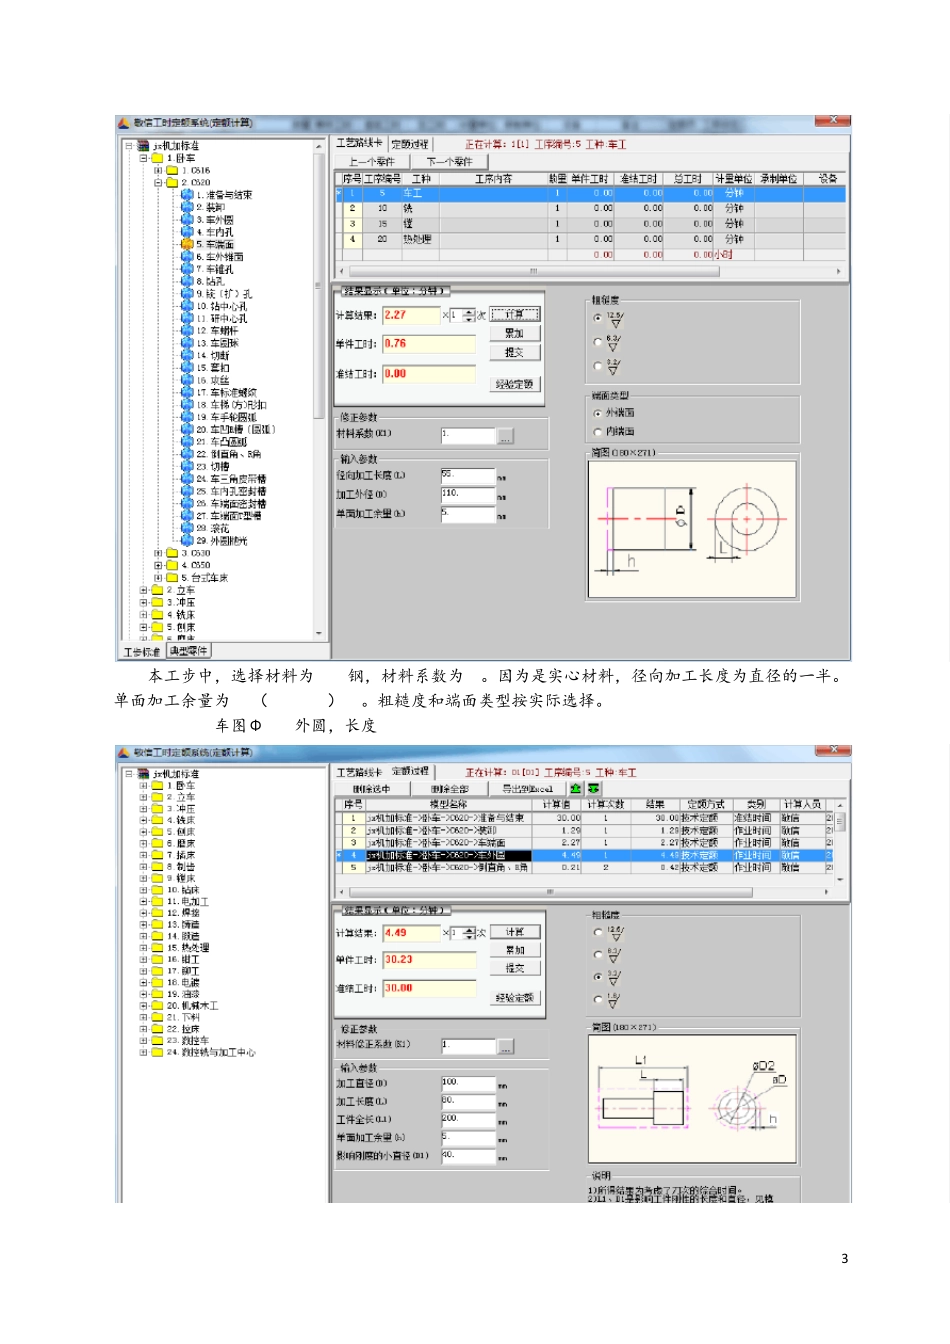Click the 热处理 folder icon in lower tree
Viewport: 950px width, 1344px height.
click(x=157, y=947)
